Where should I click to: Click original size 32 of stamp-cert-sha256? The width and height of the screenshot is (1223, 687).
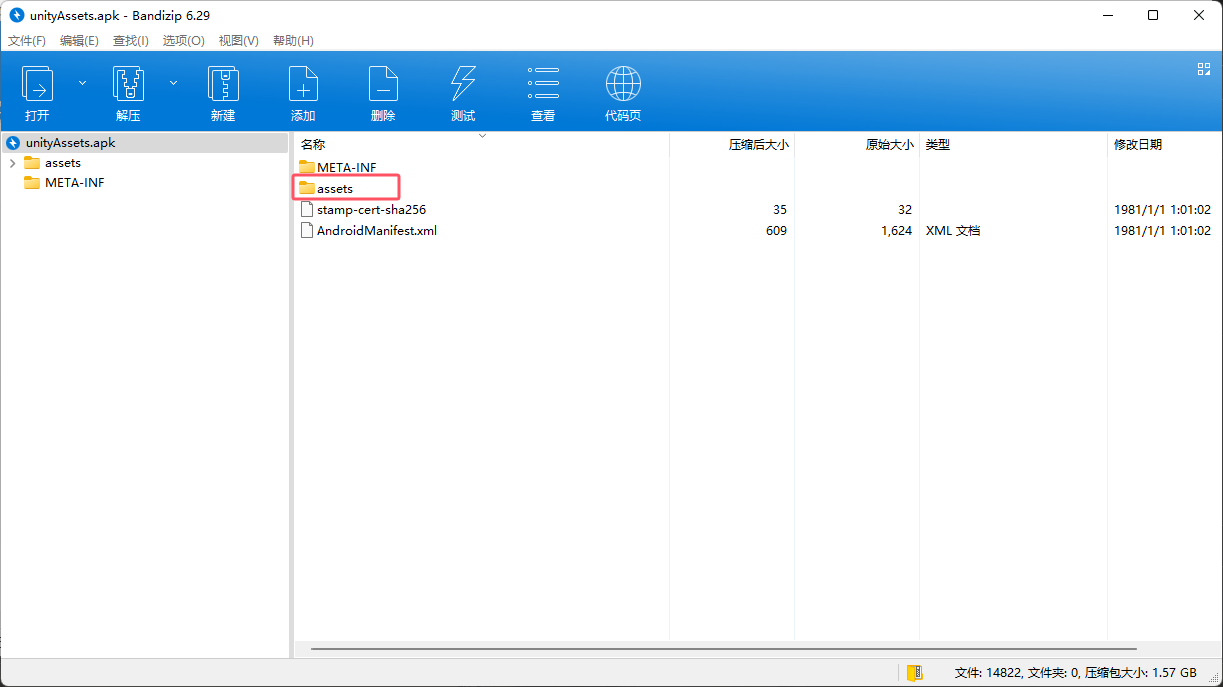click(x=905, y=209)
